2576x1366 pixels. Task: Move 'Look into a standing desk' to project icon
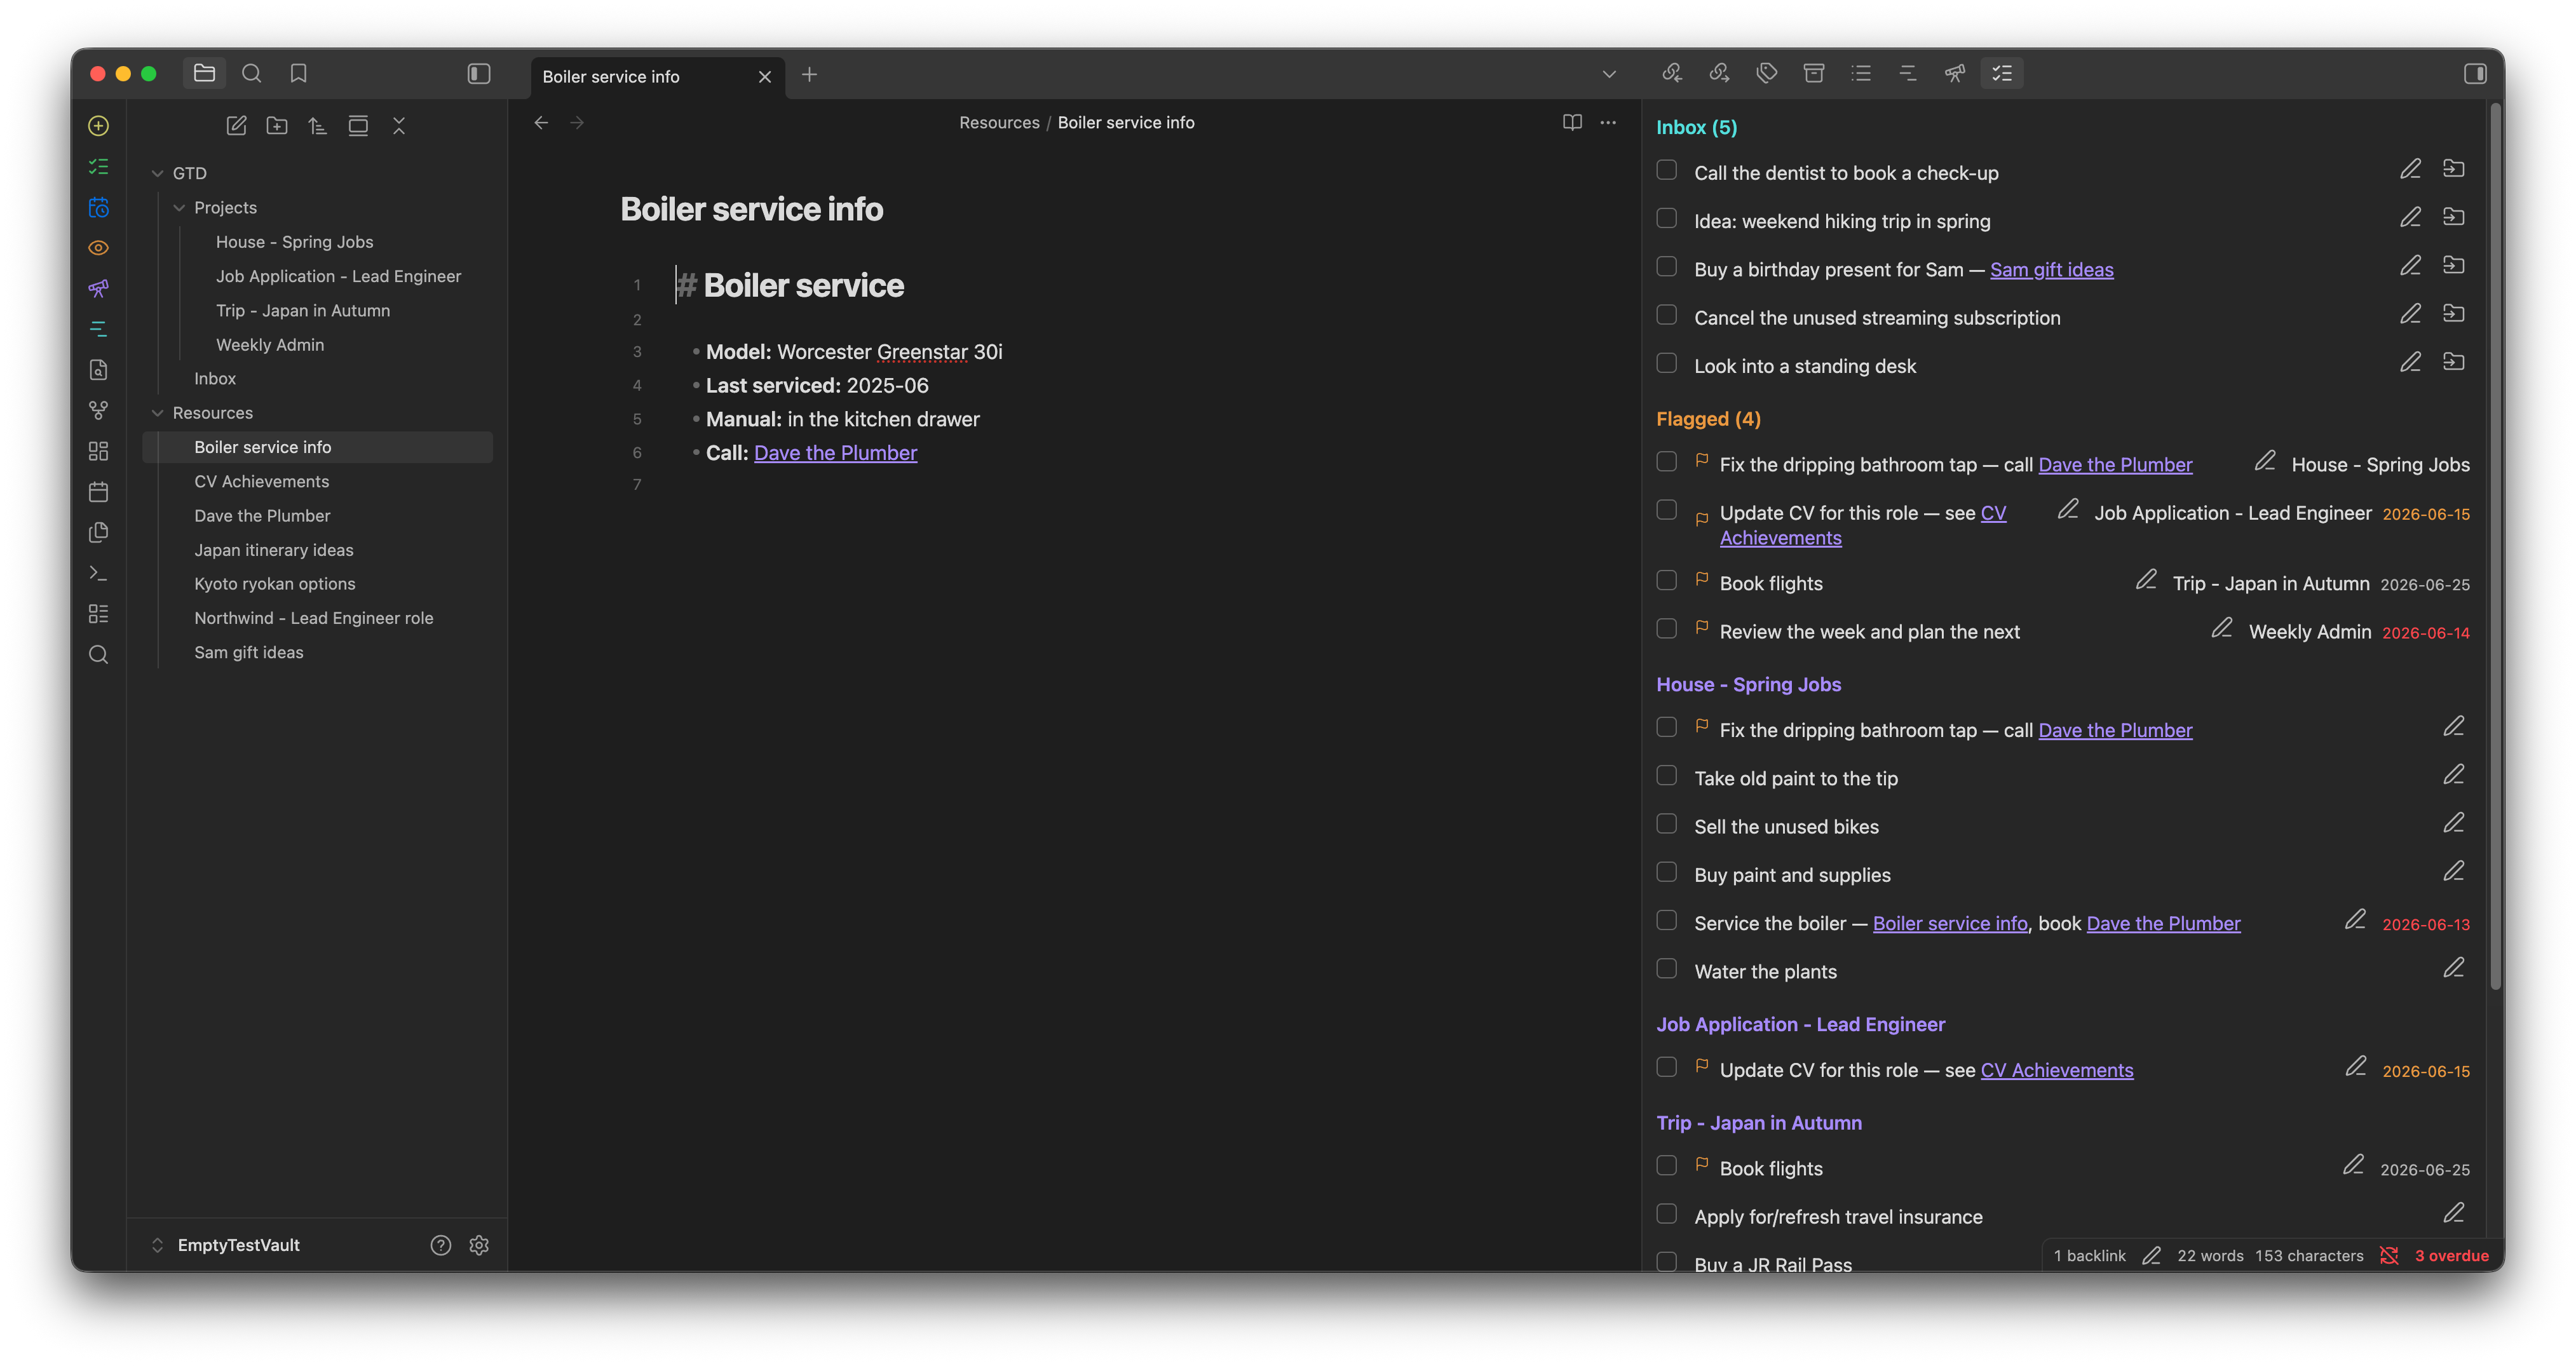click(2453, 362)
